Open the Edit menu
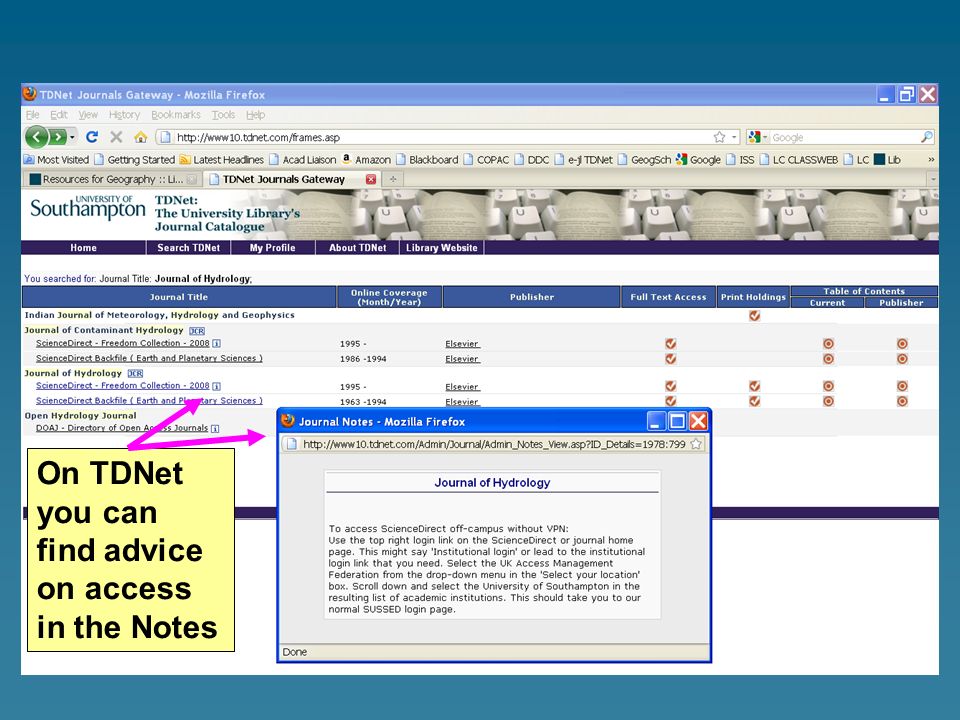Screen dimensions: 960x720 (x=59, y=114)
